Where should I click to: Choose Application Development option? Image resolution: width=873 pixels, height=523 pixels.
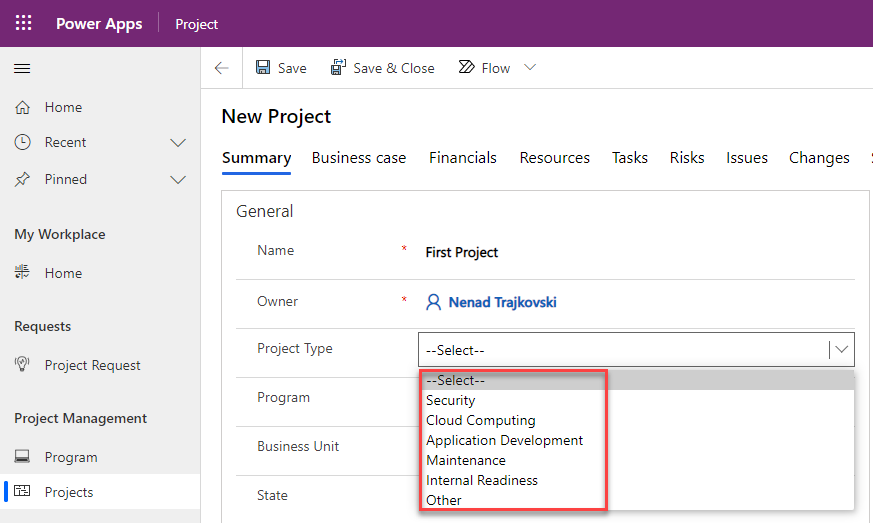pyautogui.click(x=504, y=441)
